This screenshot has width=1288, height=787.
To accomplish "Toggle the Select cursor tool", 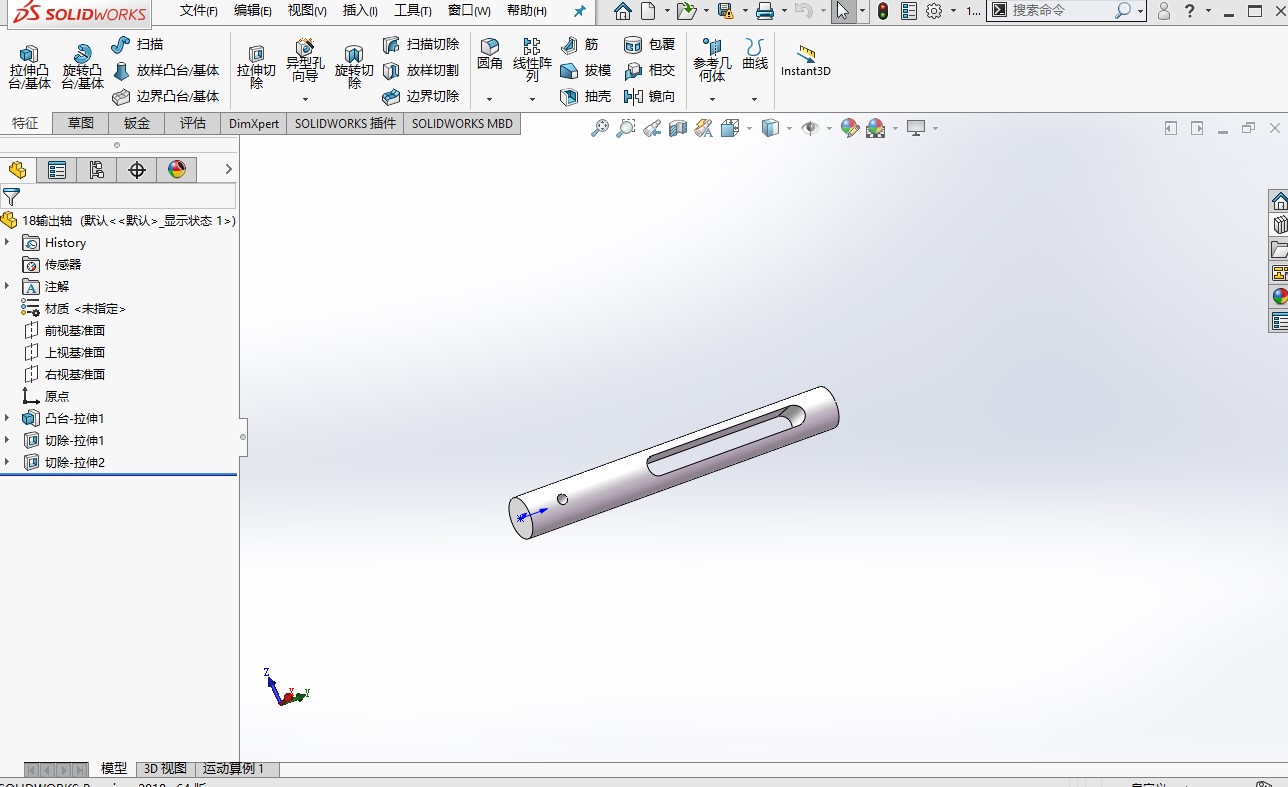I will coord(843,11).
